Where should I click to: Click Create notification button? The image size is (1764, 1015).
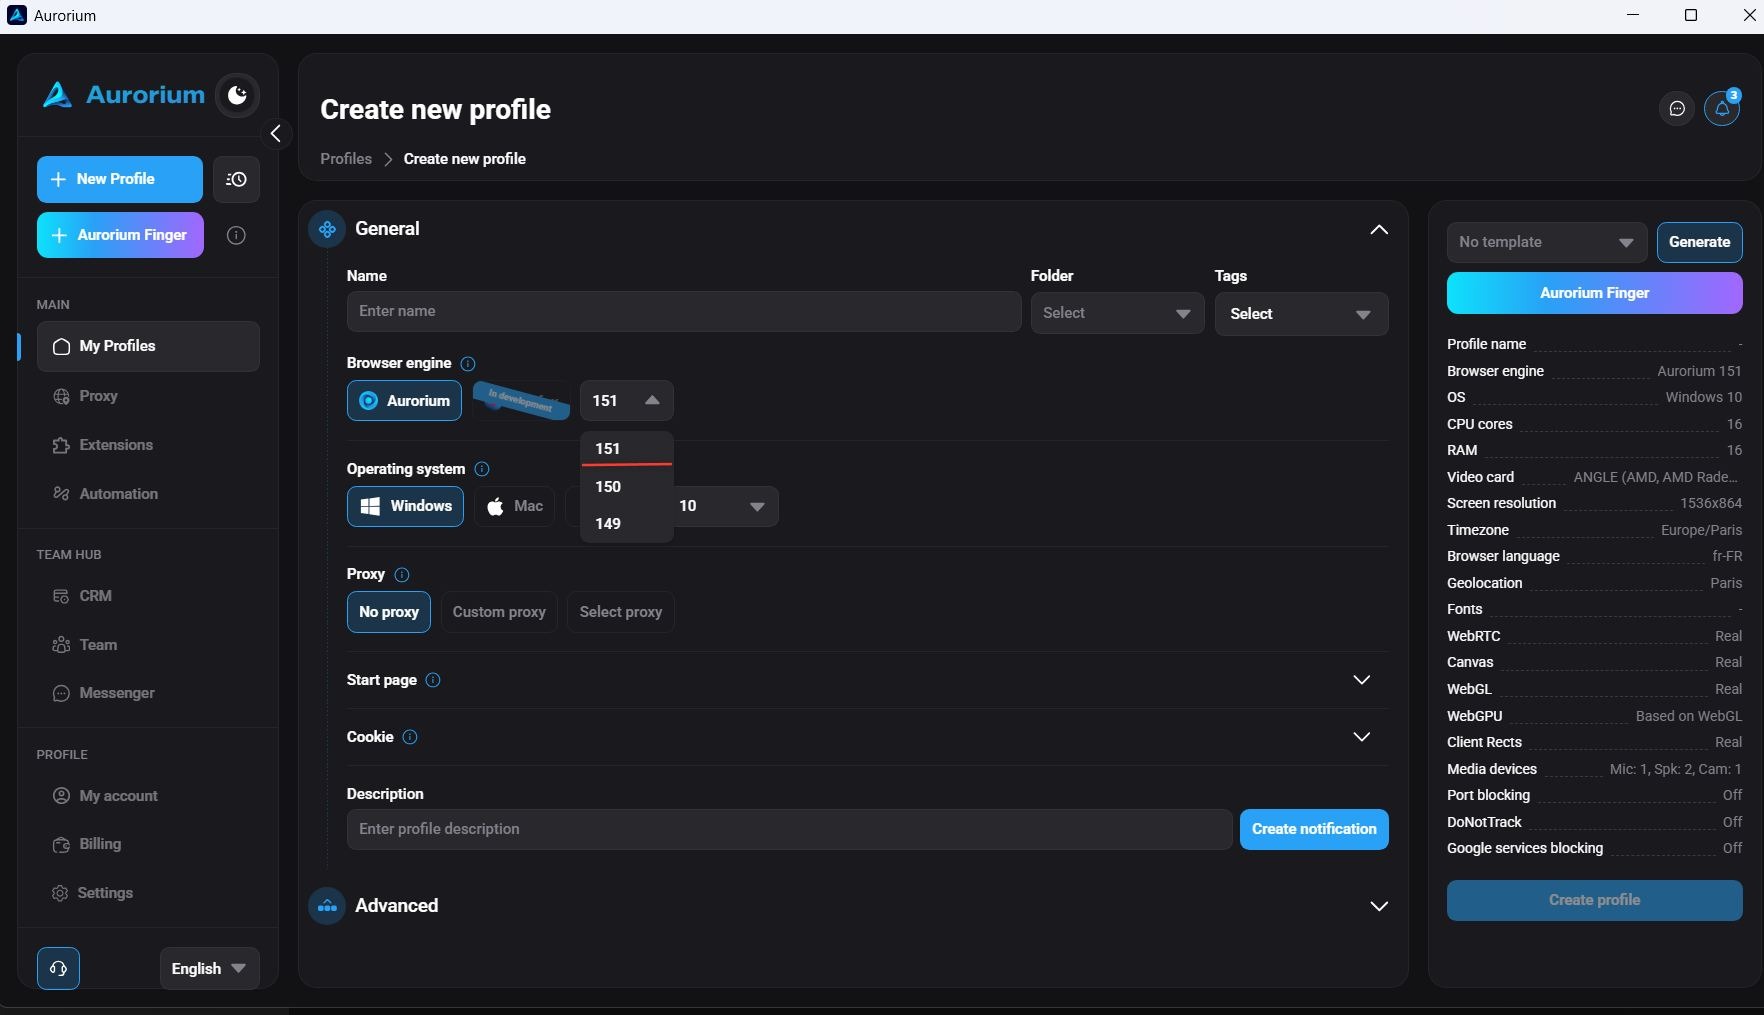pyautogui.click(x=1314, y=829)
